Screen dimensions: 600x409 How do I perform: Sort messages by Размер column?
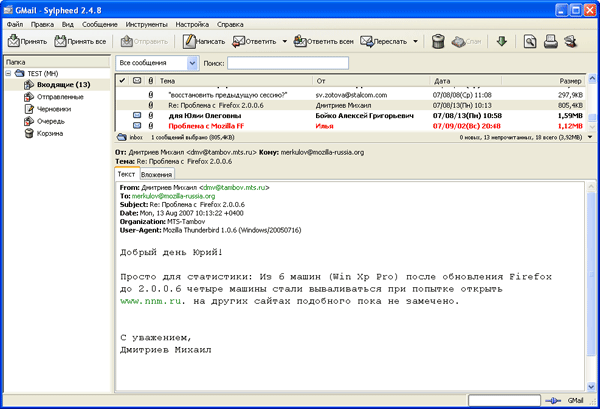click(543, 81)
